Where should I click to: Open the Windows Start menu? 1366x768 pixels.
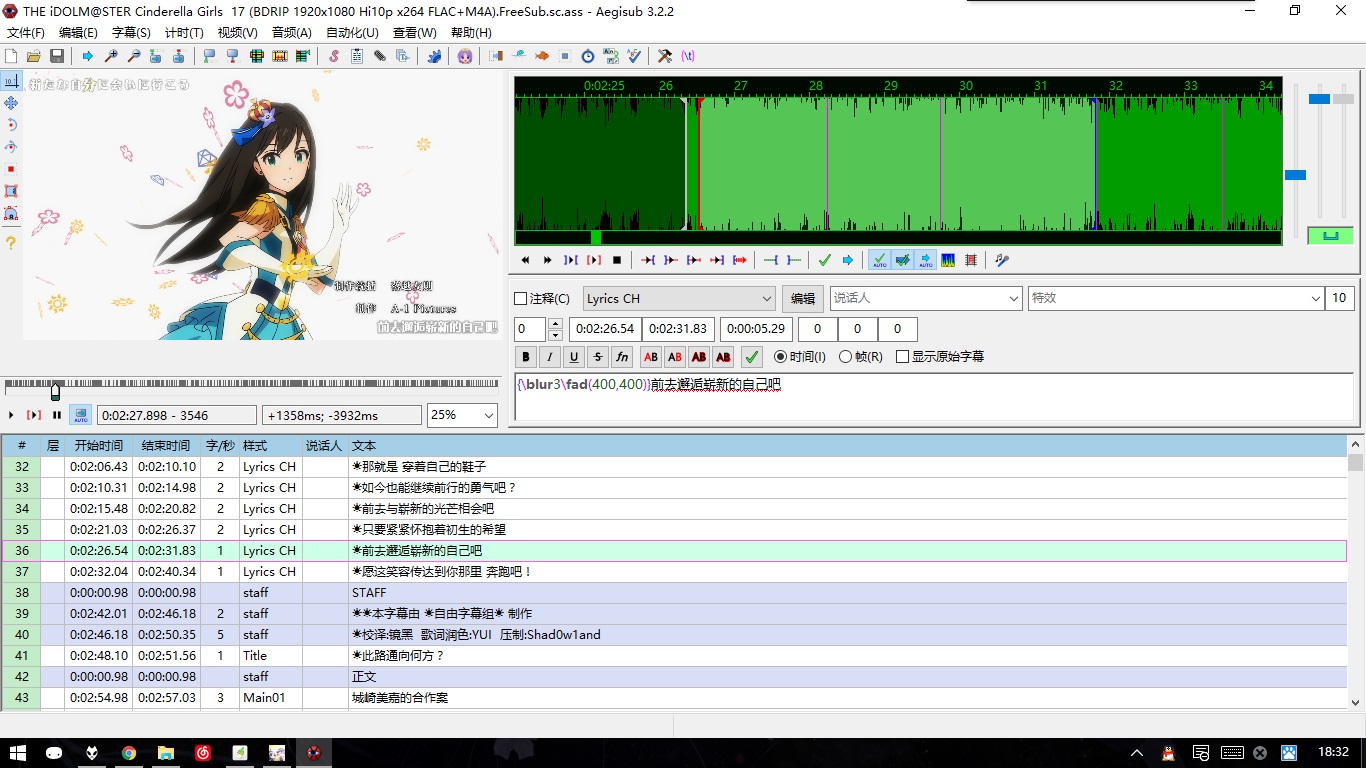point(18,752)
